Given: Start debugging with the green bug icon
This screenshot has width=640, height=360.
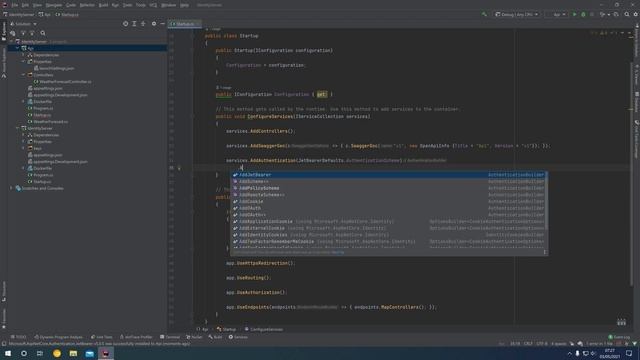Looking at the screenshot, I should tap(583, 14).
